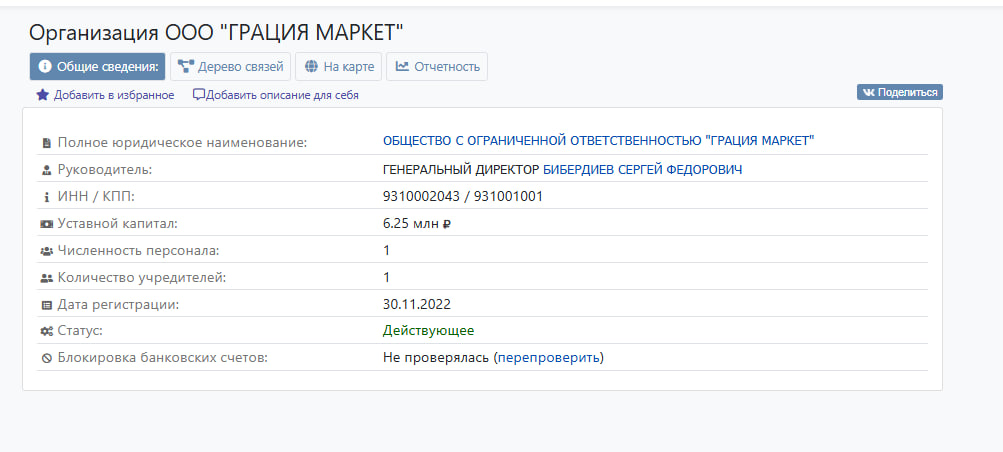Click the 'перепроверить' recheck link
The image size is (1003, 452).
[549, 357]
